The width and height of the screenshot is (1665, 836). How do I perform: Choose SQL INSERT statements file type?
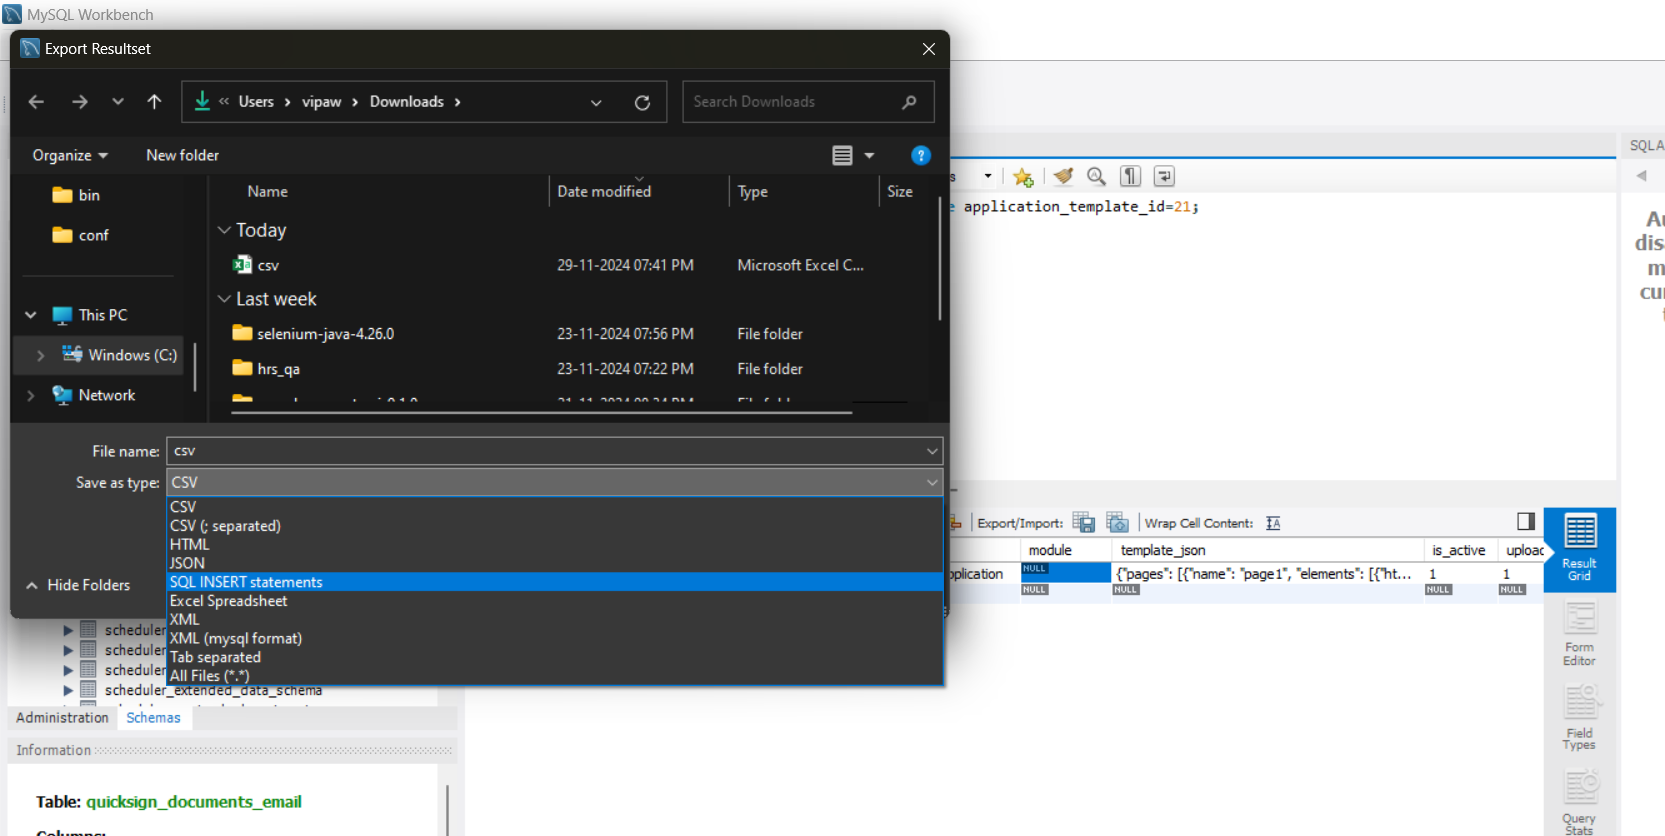pyautogui.click(x=555, y=582)
